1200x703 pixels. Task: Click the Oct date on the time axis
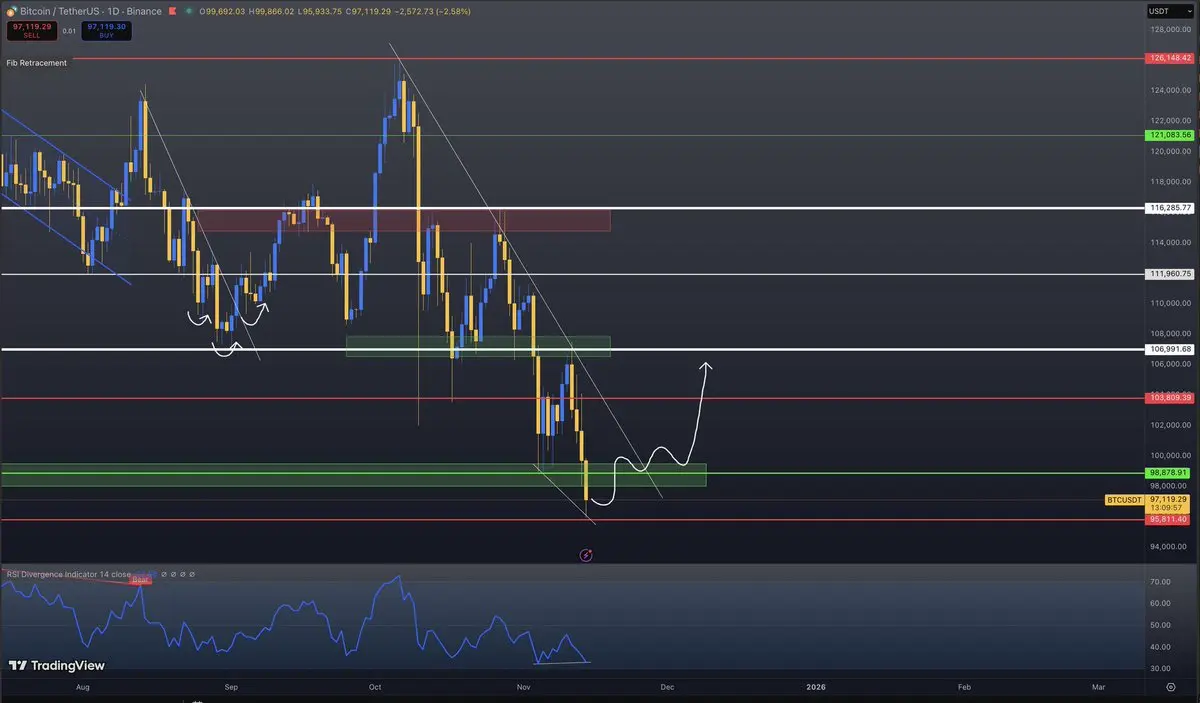coord(375,687)
